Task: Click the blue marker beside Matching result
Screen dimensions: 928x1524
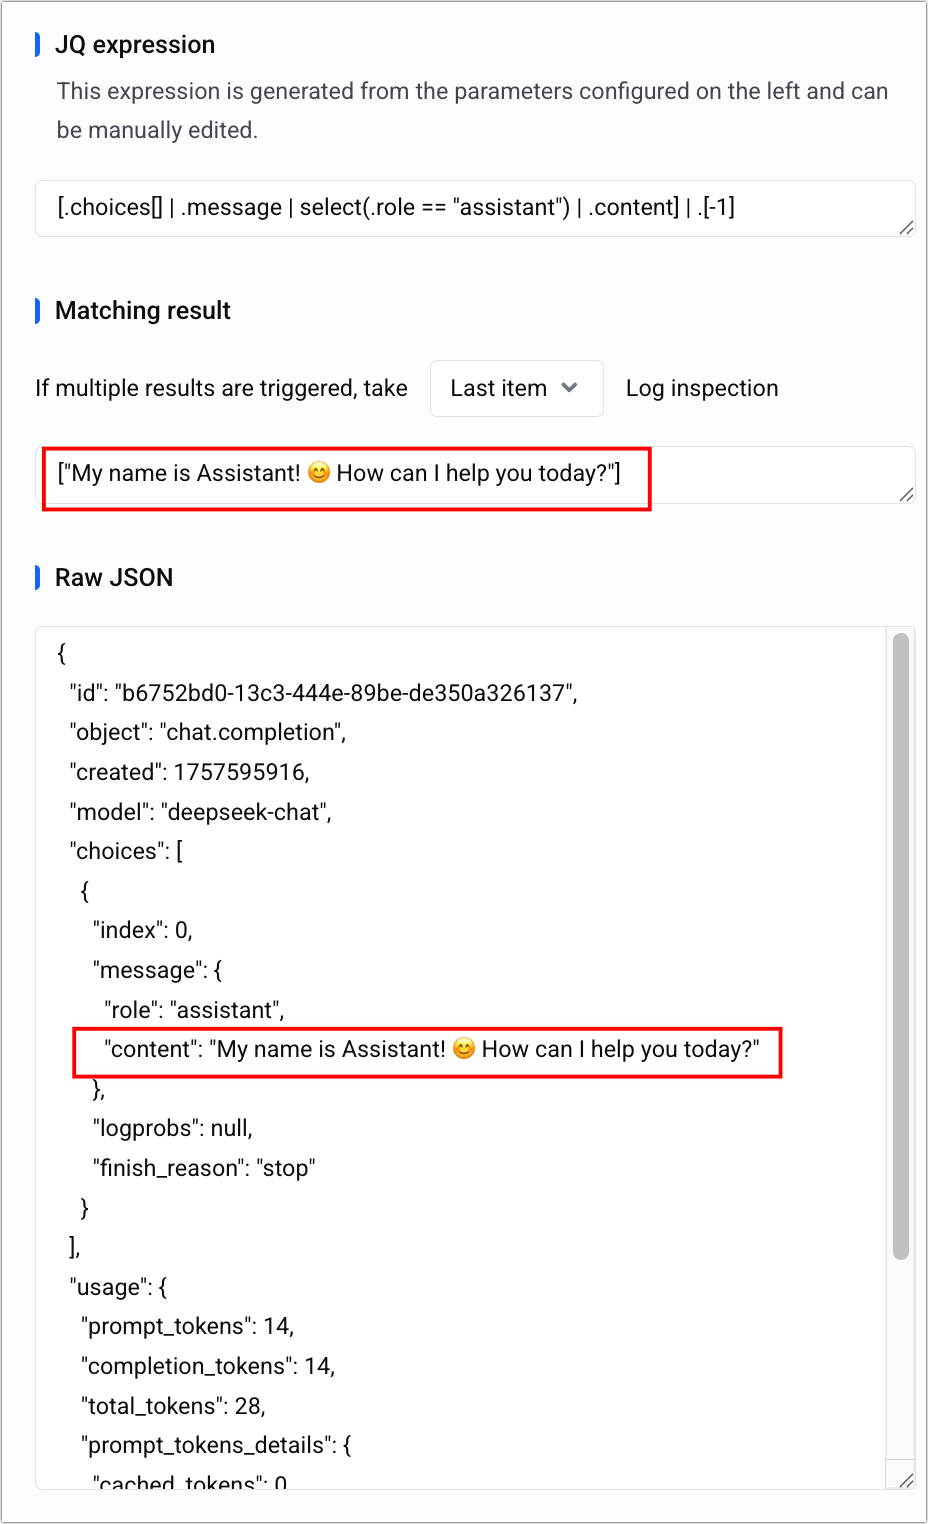Action: point(38,311)
